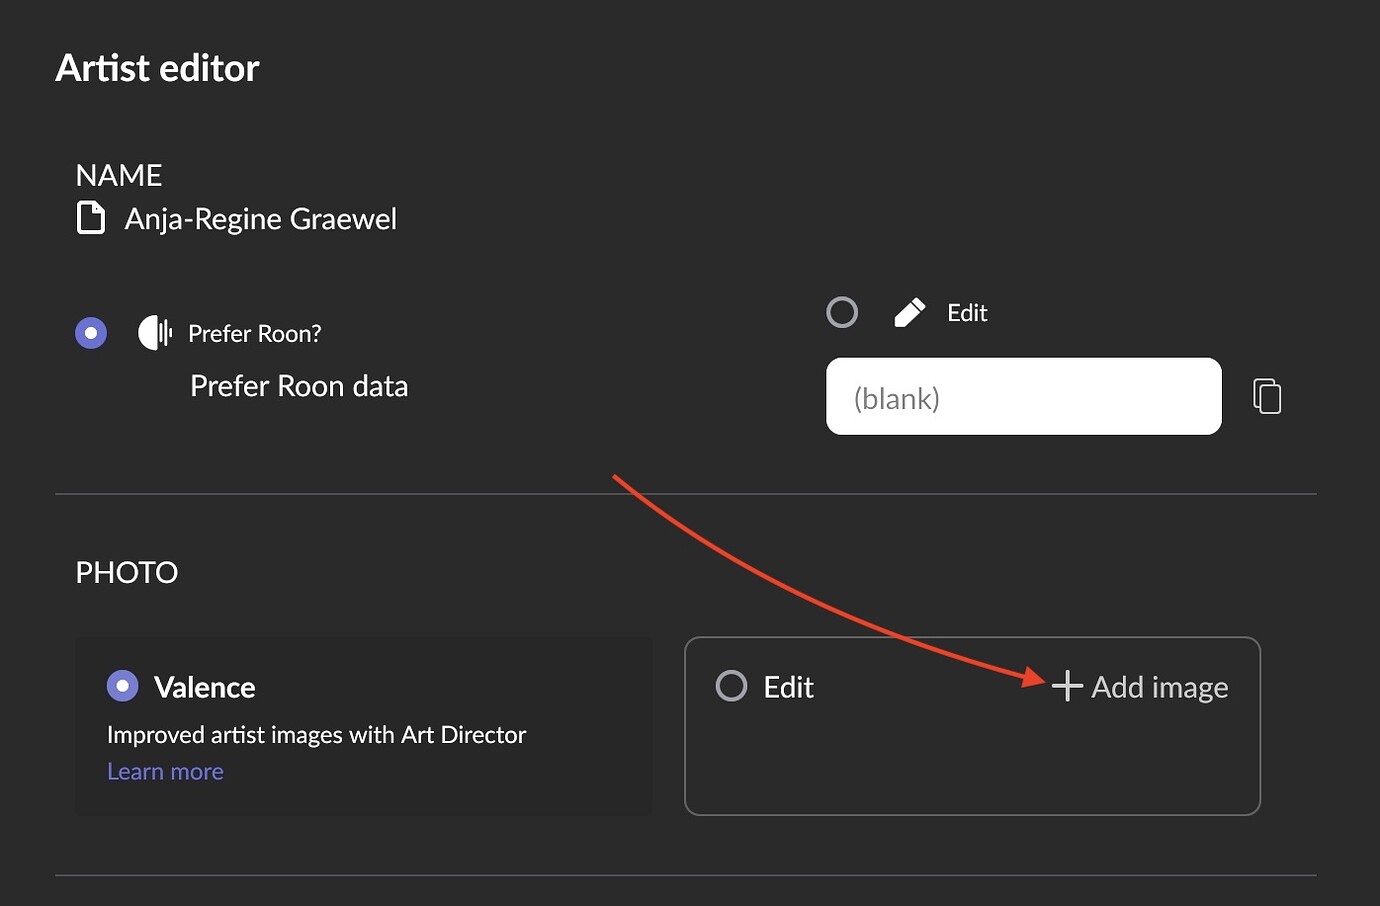Click the artist name Anja-Regine Graewel
The width and height of the screenshot is (1380, 906).
[x=260, y=219]
